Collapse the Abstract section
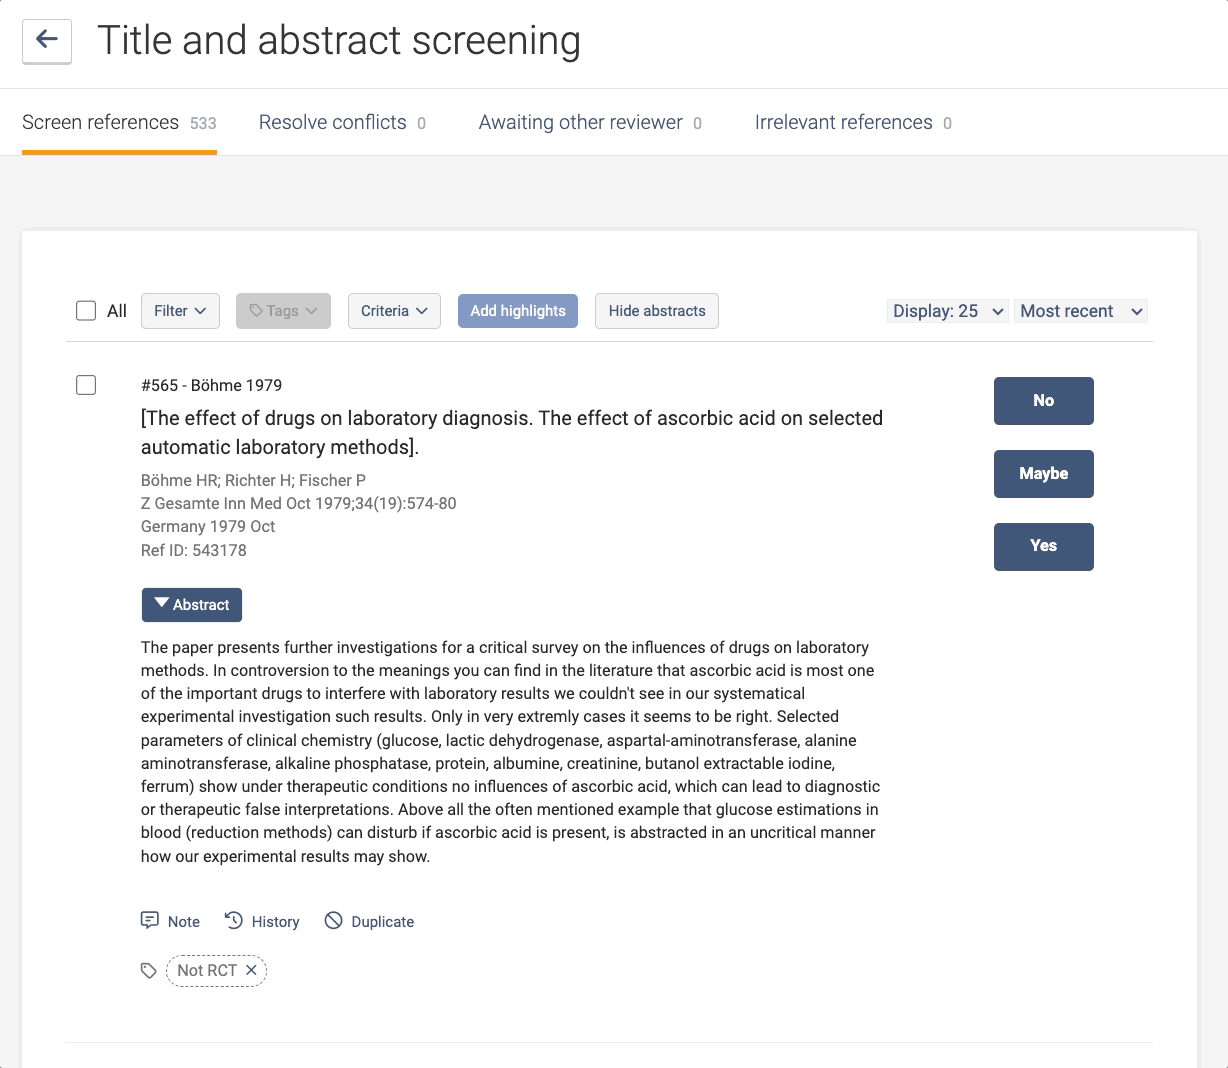 click(x=192, y=605)
